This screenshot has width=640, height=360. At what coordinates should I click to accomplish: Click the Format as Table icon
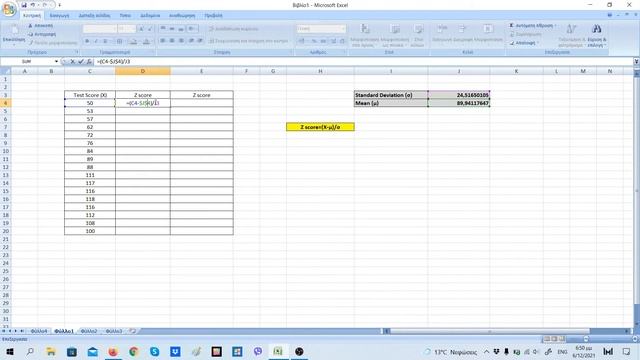coord(395,29)
